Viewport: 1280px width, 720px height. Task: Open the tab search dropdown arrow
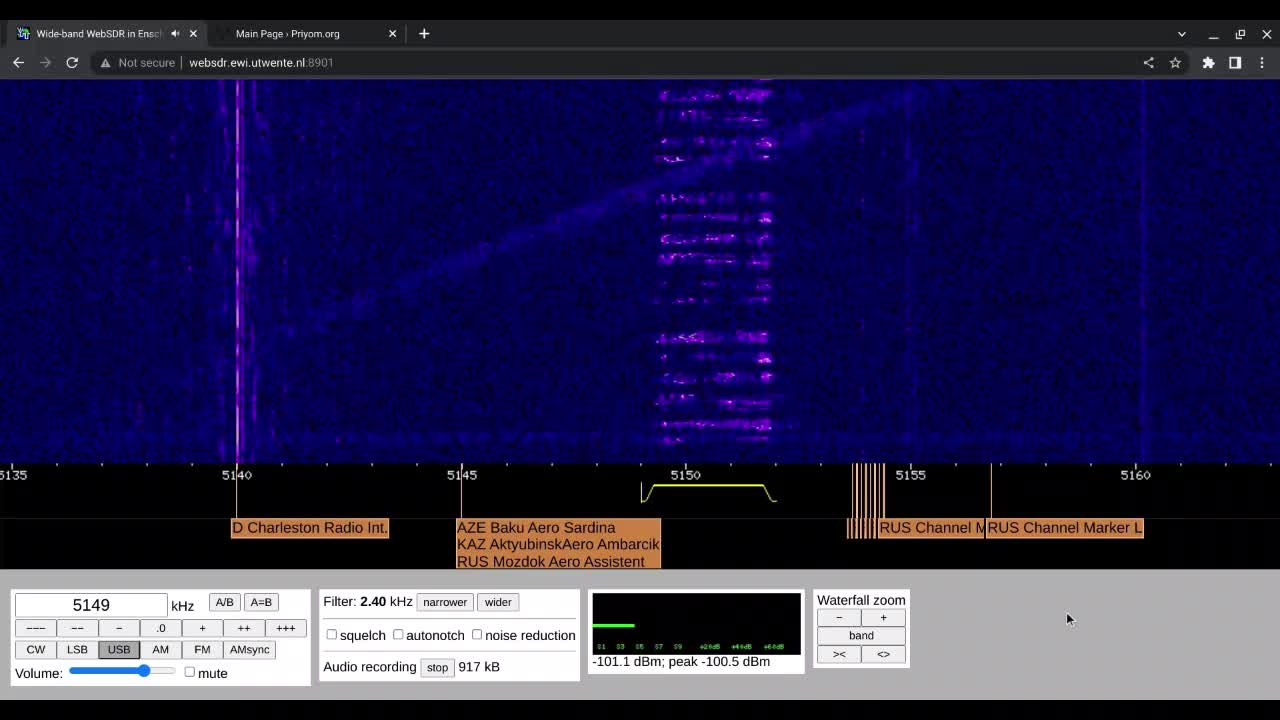coord(1182,34)
